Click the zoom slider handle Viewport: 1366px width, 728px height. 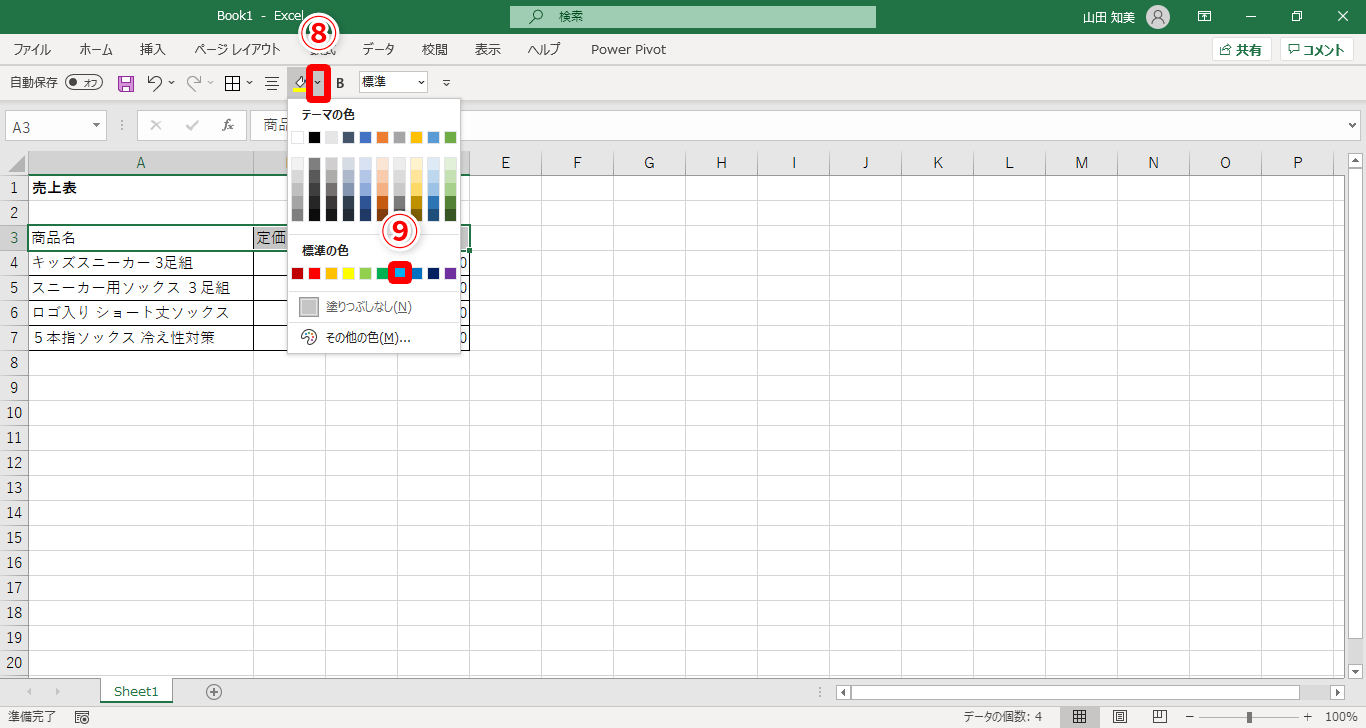pyautogui.click(x=1249, y=717)
